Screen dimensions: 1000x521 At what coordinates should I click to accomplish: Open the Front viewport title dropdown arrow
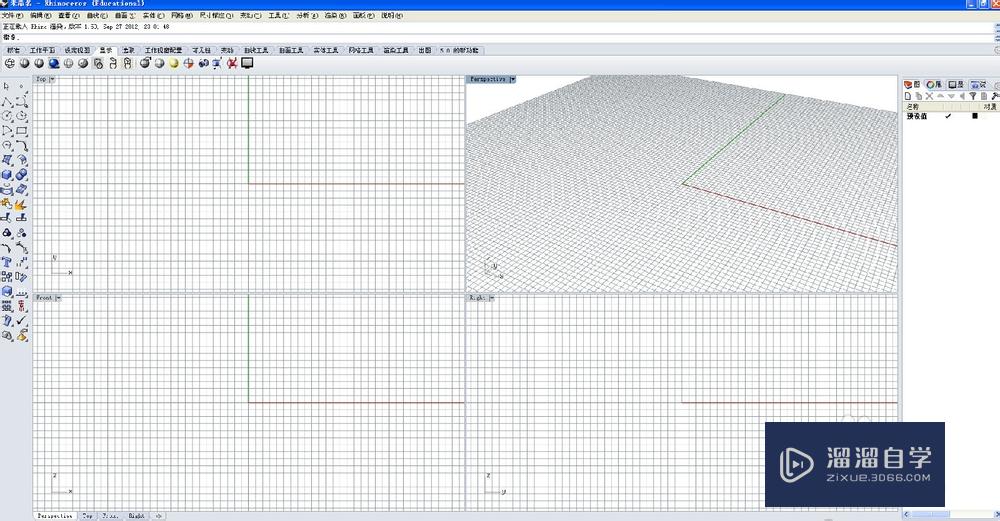(58, 298)
